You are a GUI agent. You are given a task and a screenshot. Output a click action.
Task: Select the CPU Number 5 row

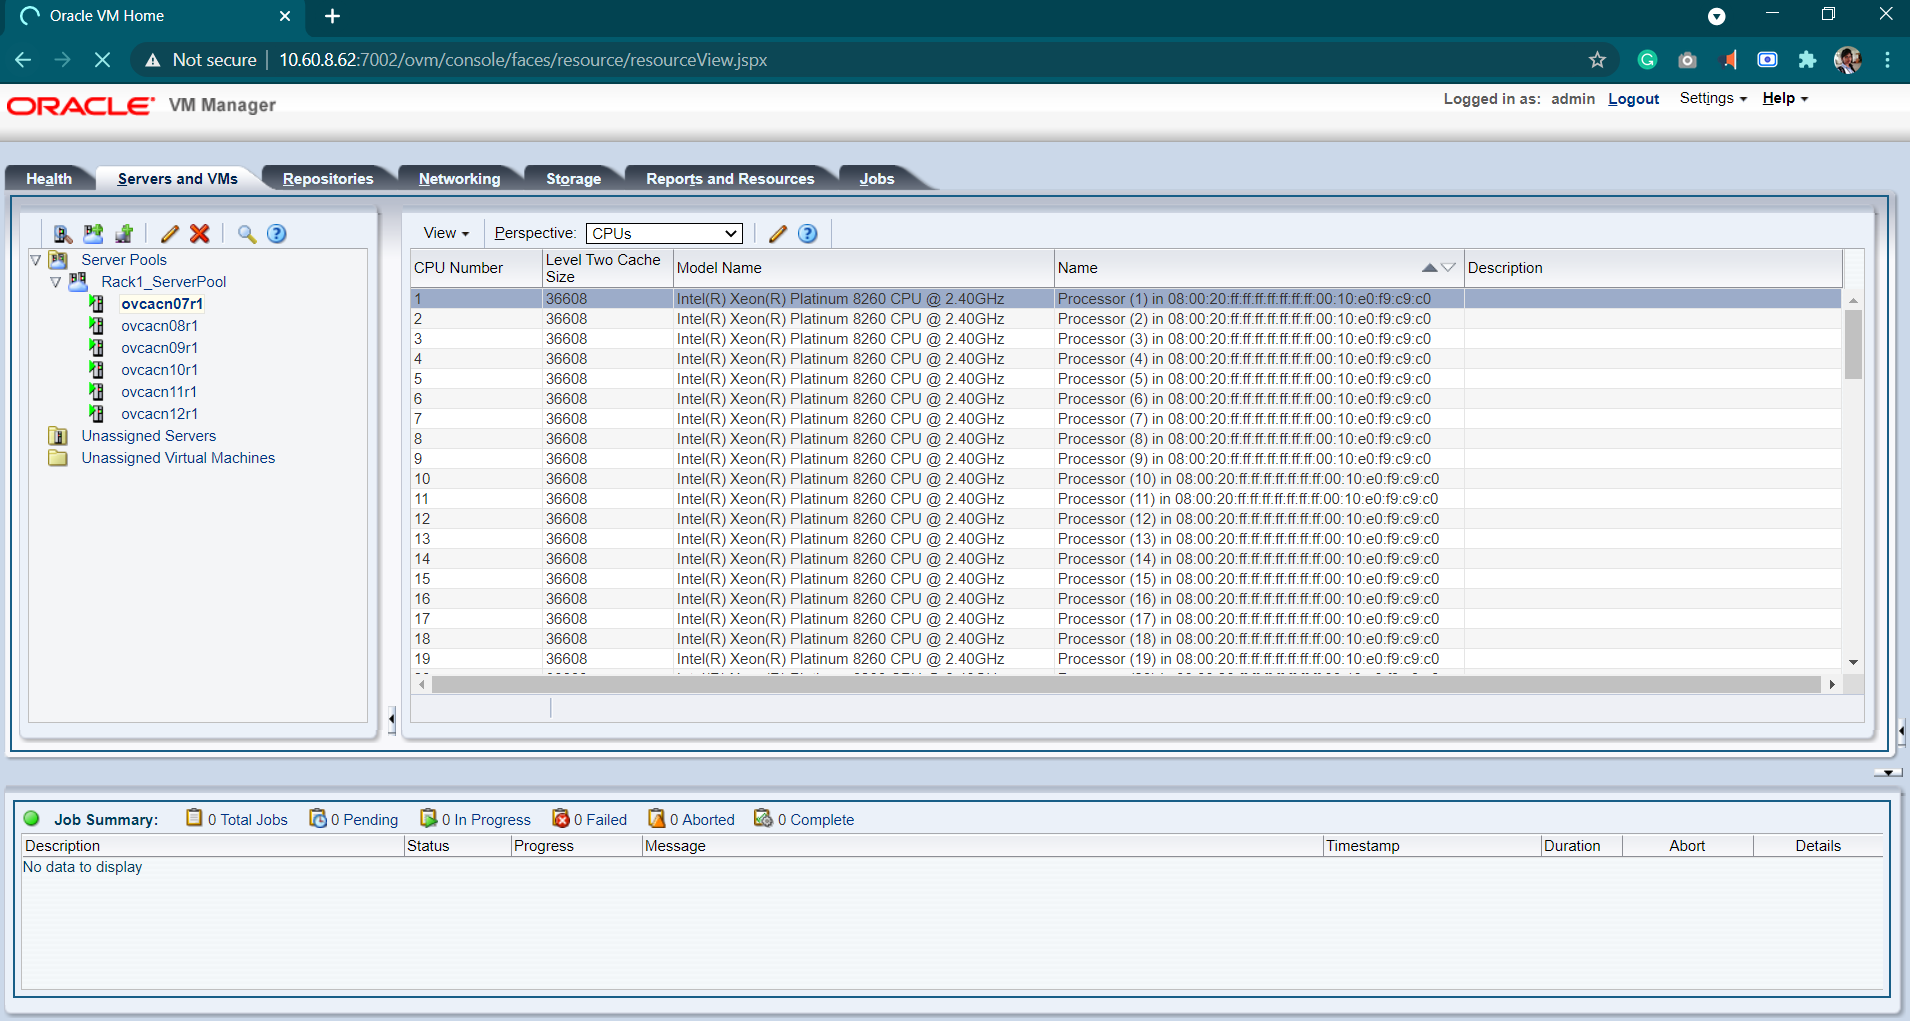point(1126,379)
